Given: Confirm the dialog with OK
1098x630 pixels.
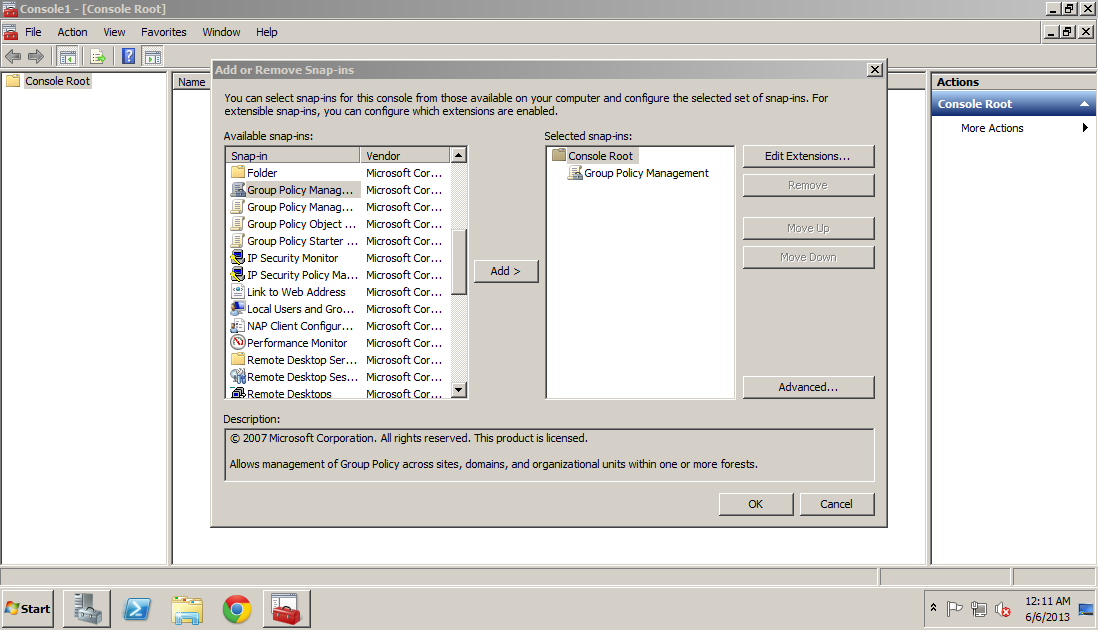Looking at the screenshot, I should (x=756, y=504).
